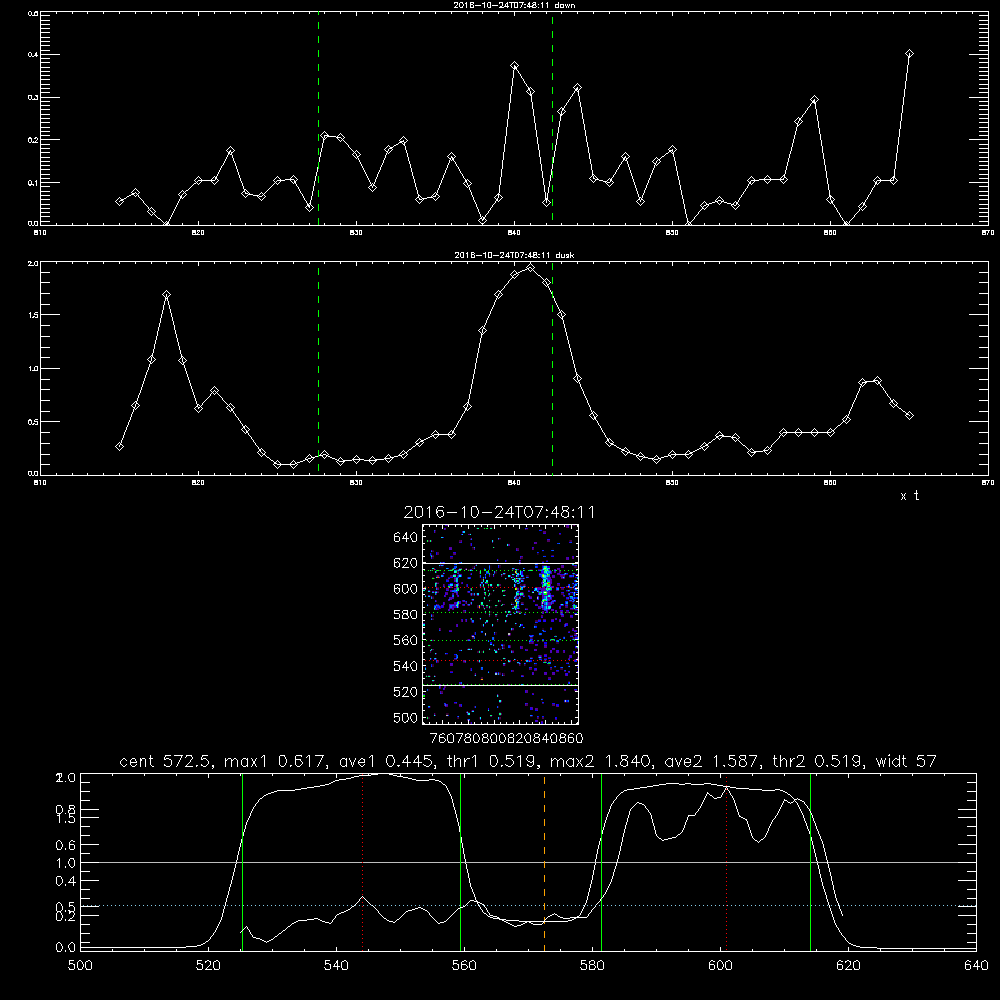Click the '0.6' y-axis label of bottom plot

66,845
